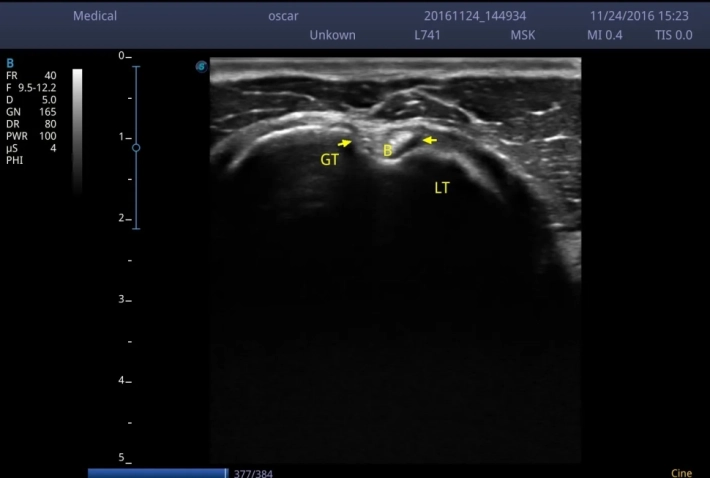The height and width of the screenshot is (478, 710).
Task: Click the grayscale map bar
Action: (77, 130)
